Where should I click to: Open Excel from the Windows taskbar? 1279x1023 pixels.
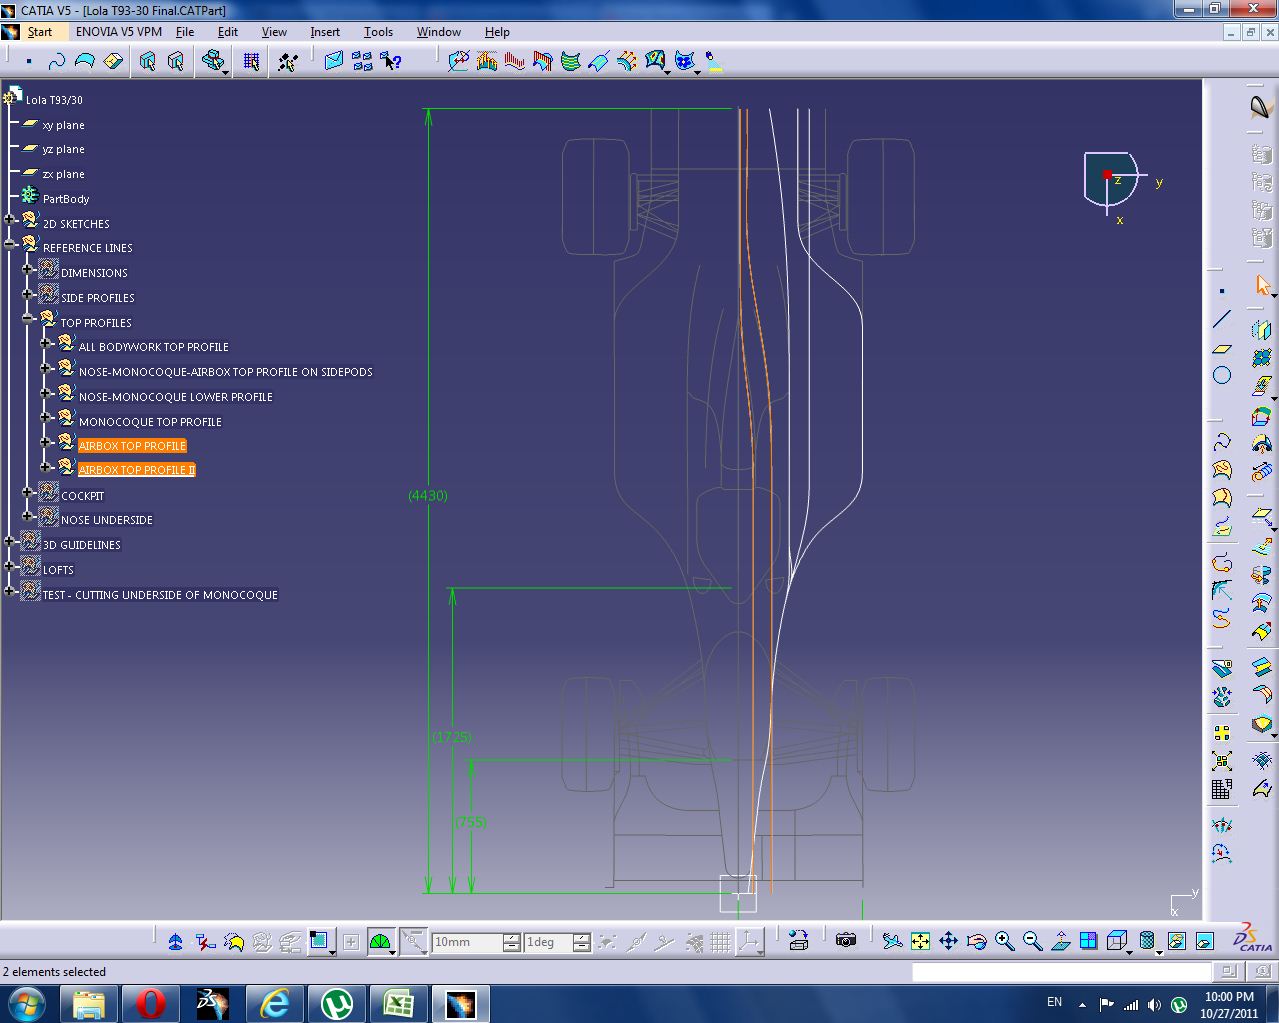(398, 1003)
